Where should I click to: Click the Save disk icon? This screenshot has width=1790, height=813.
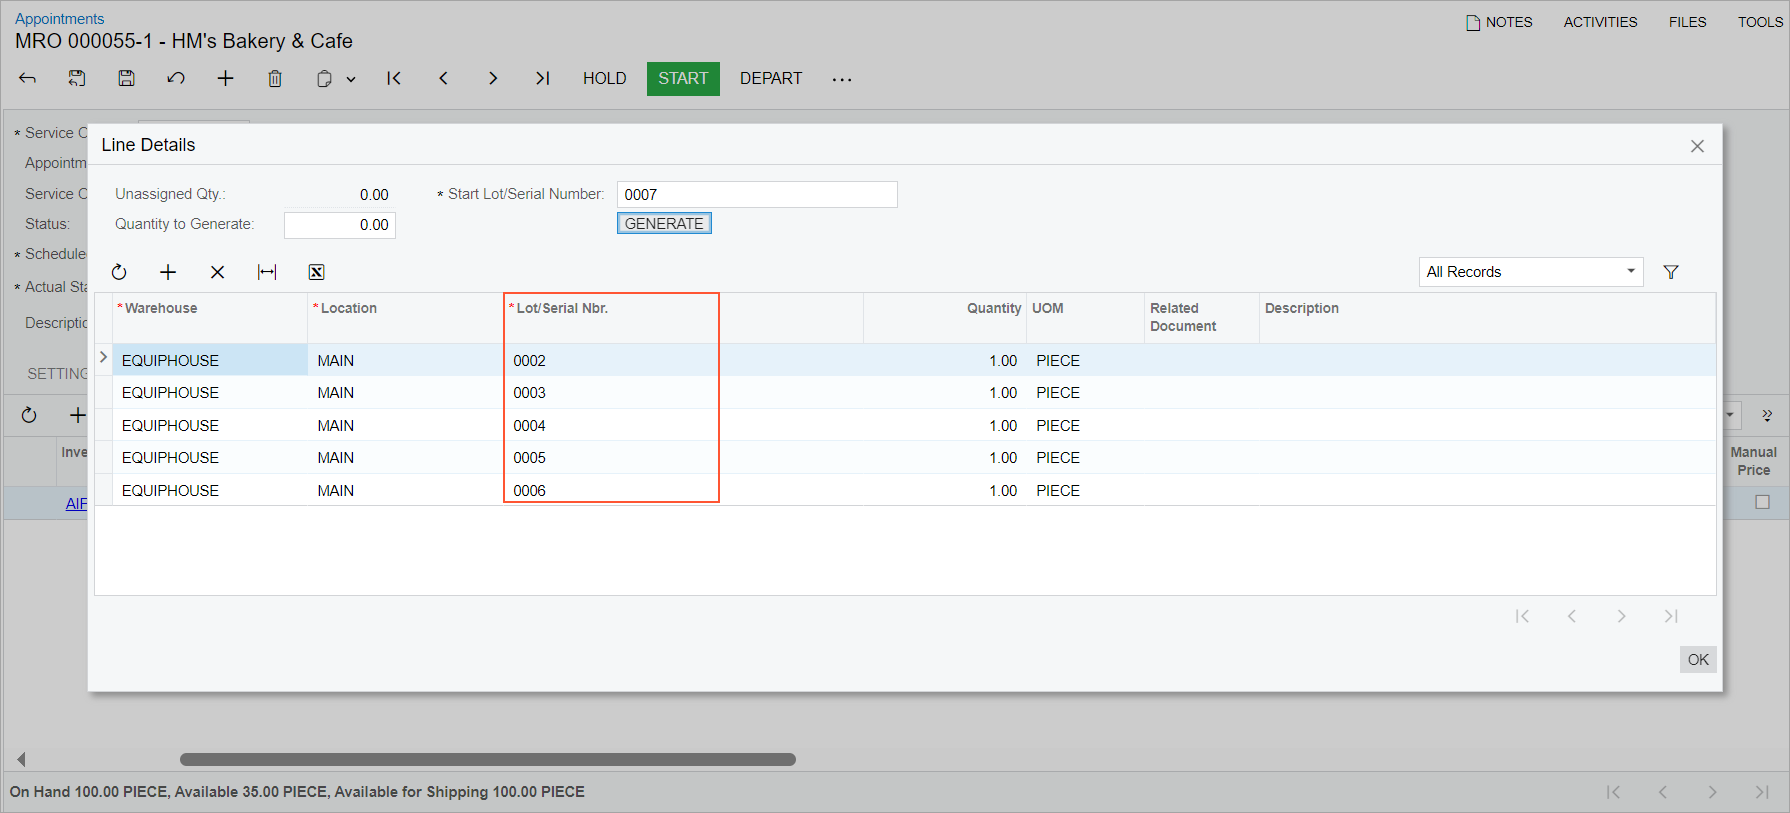tap(126, 78)
